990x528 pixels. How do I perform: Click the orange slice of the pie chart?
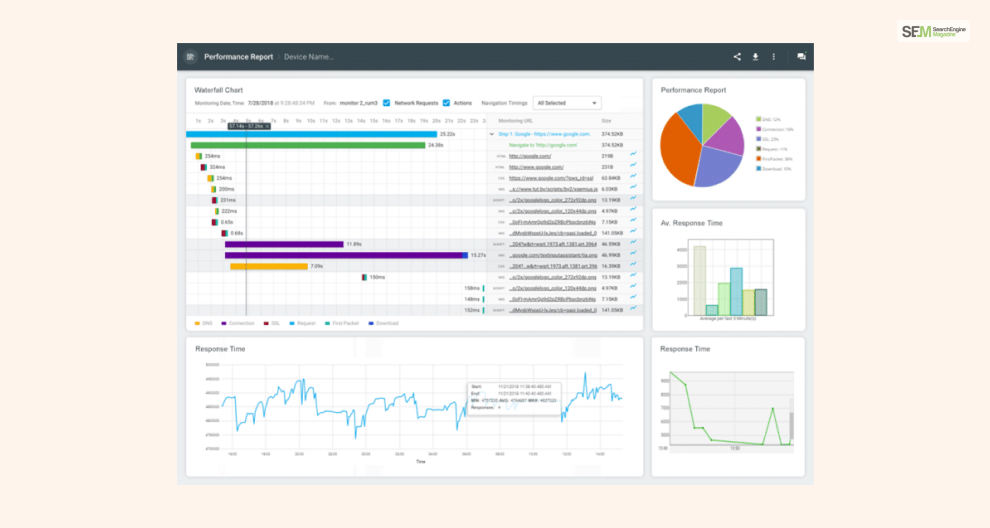coord(679,148)
